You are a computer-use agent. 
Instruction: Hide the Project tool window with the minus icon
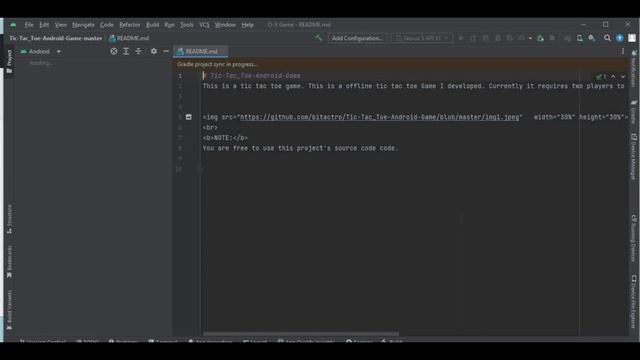[x=166, y=51]
